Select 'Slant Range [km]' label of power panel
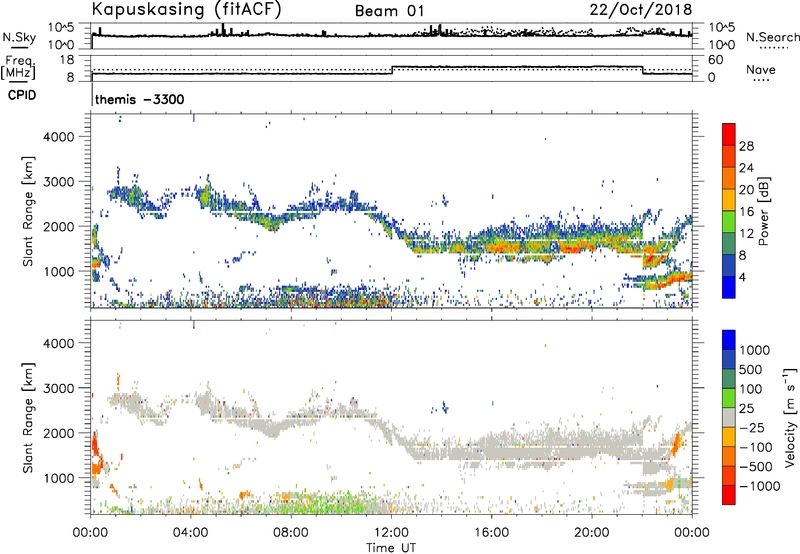 click(28, 211)
